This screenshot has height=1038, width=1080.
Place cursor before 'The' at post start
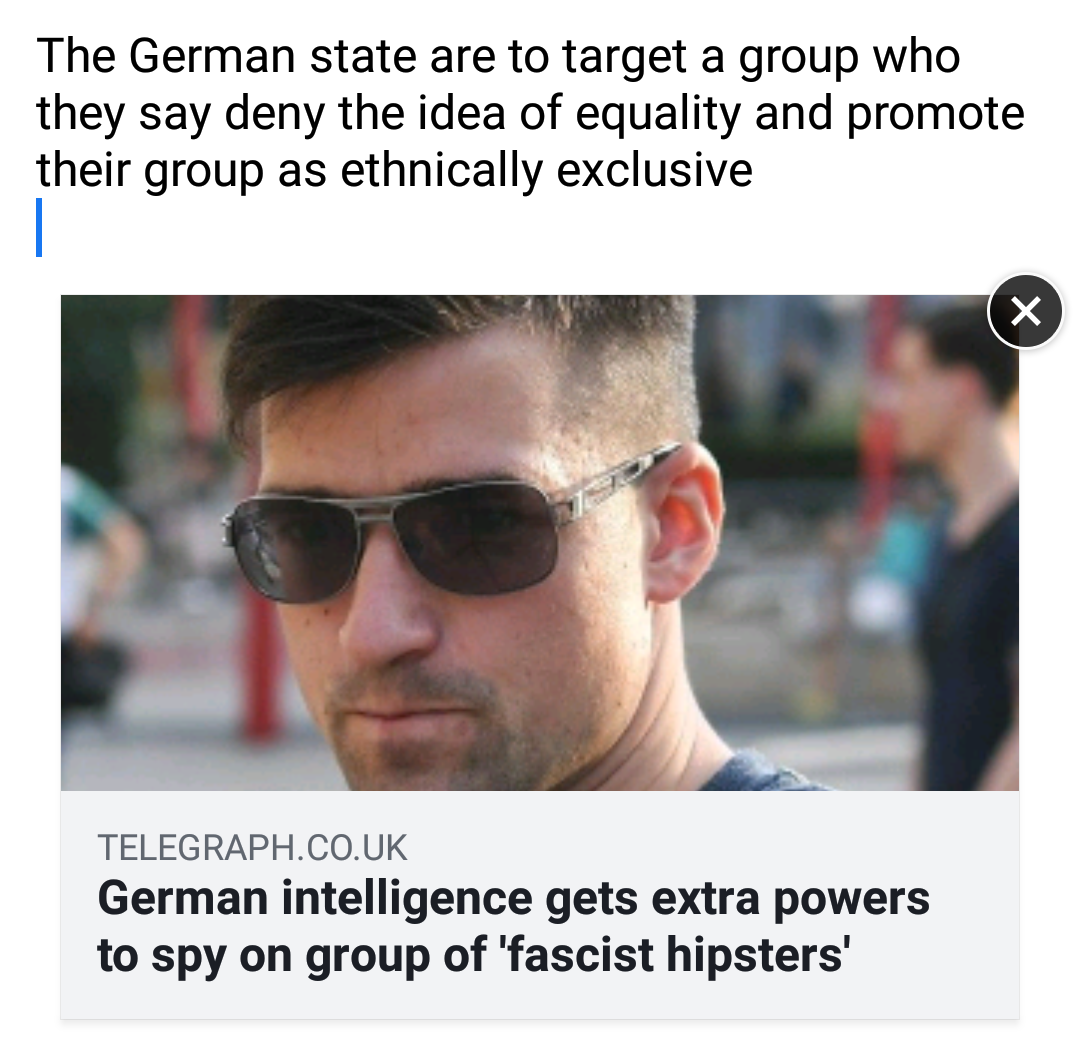[x=37, y=56]
